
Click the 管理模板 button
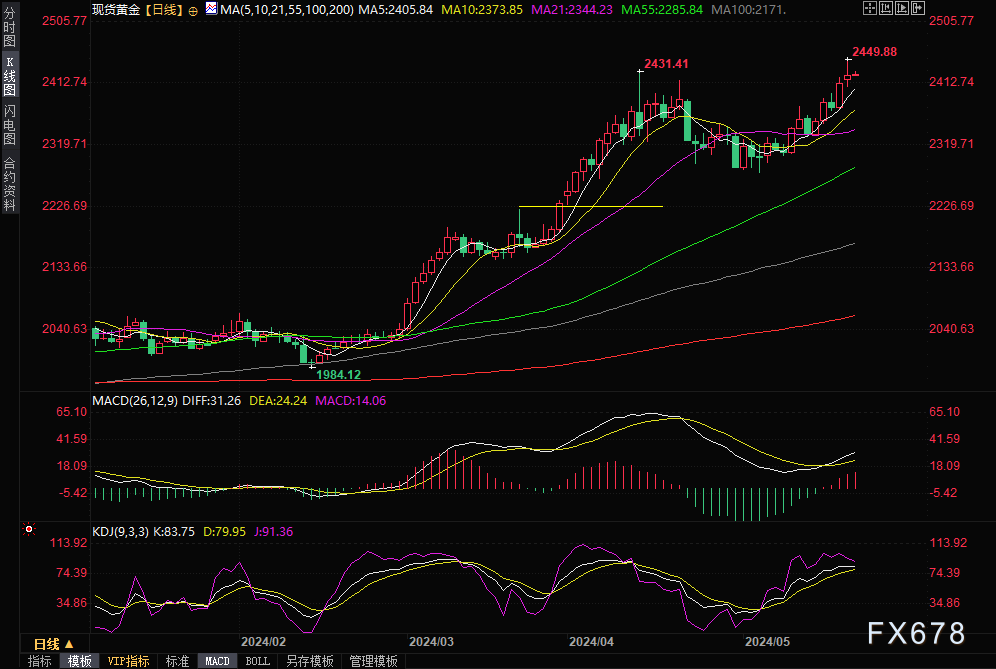click(372, 661)
